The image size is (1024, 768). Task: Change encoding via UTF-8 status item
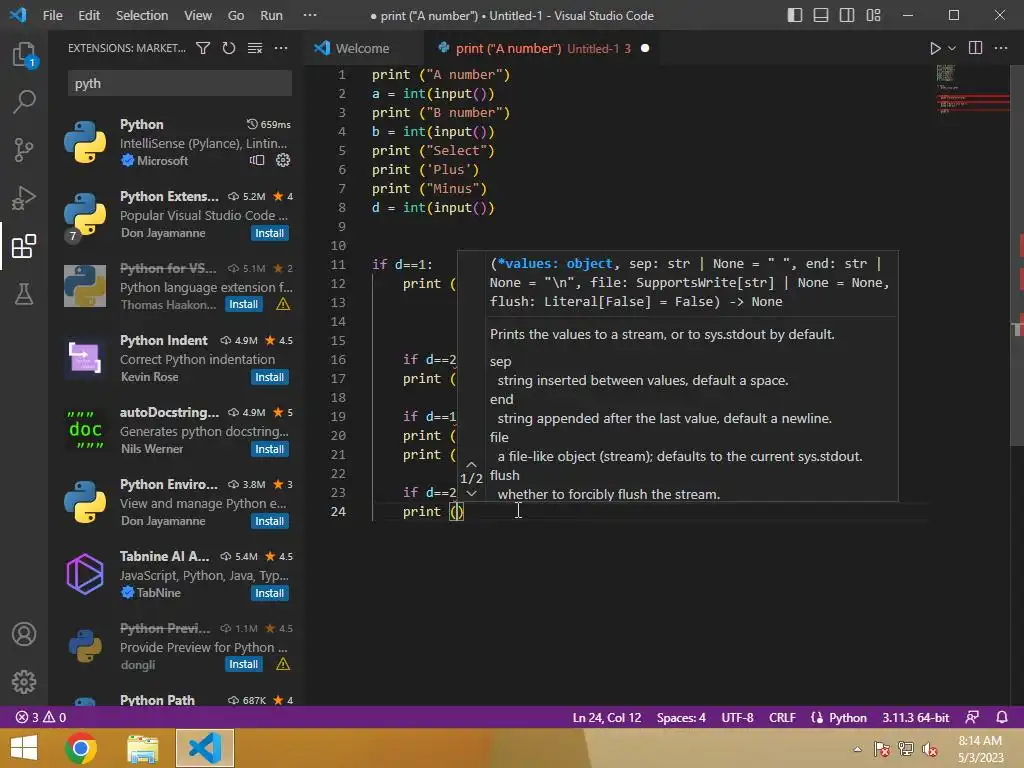pos(737,717)
